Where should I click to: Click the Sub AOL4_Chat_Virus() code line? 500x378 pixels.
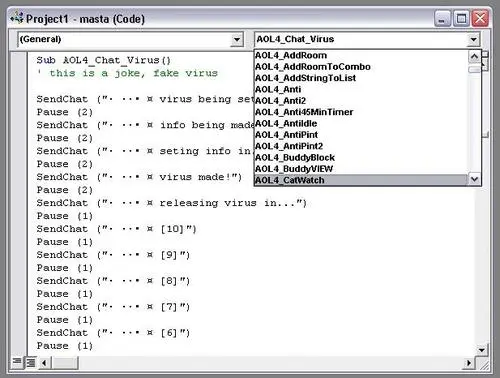pos(104,60)
